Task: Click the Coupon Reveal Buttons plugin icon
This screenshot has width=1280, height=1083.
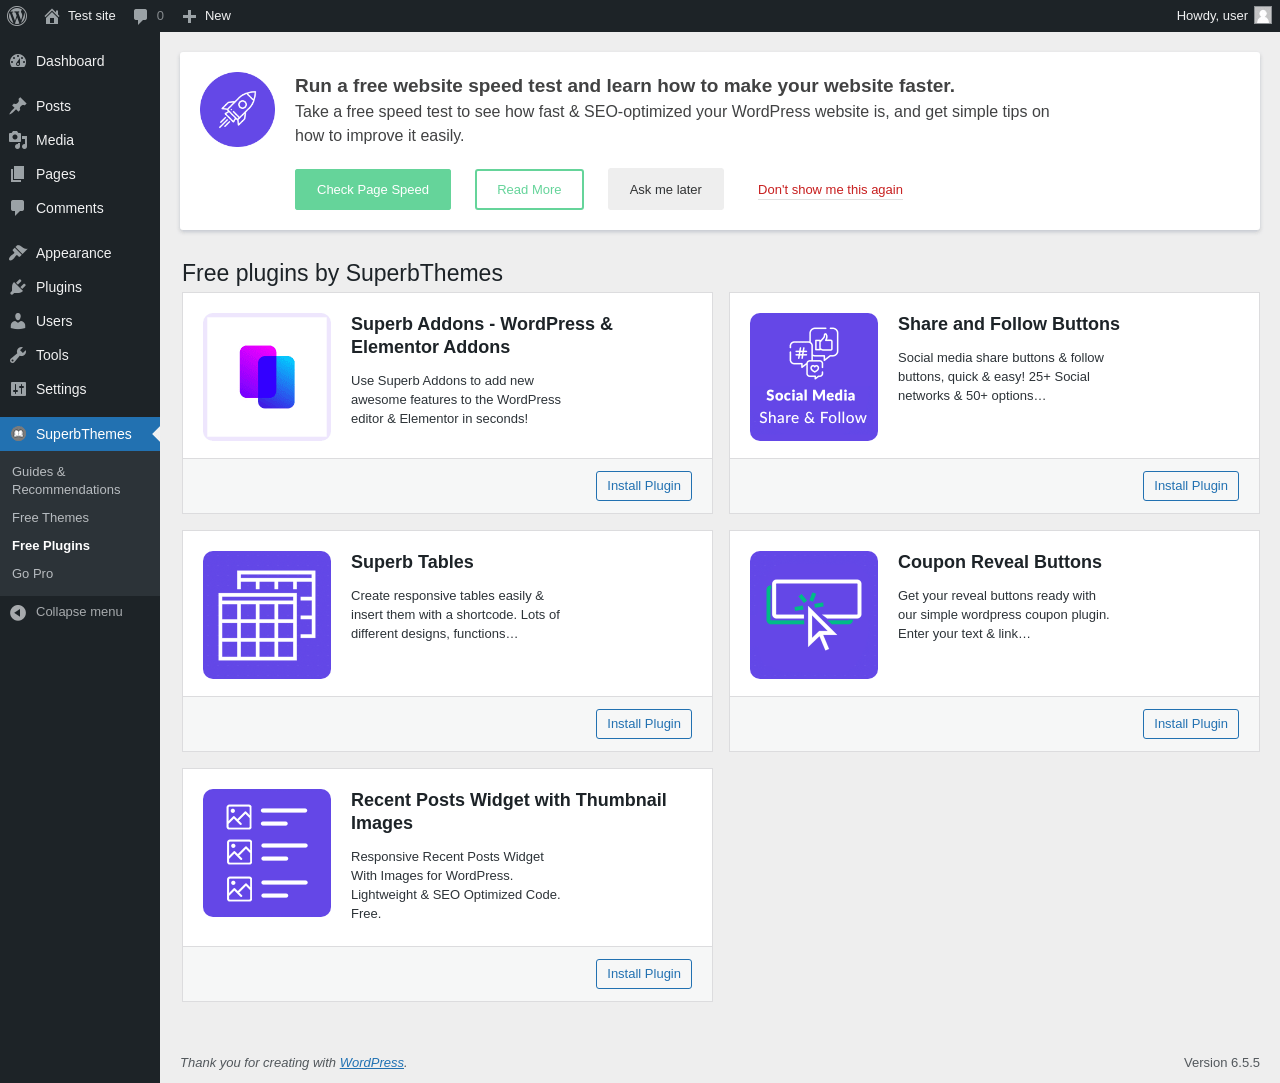Action: pos(814,615)
